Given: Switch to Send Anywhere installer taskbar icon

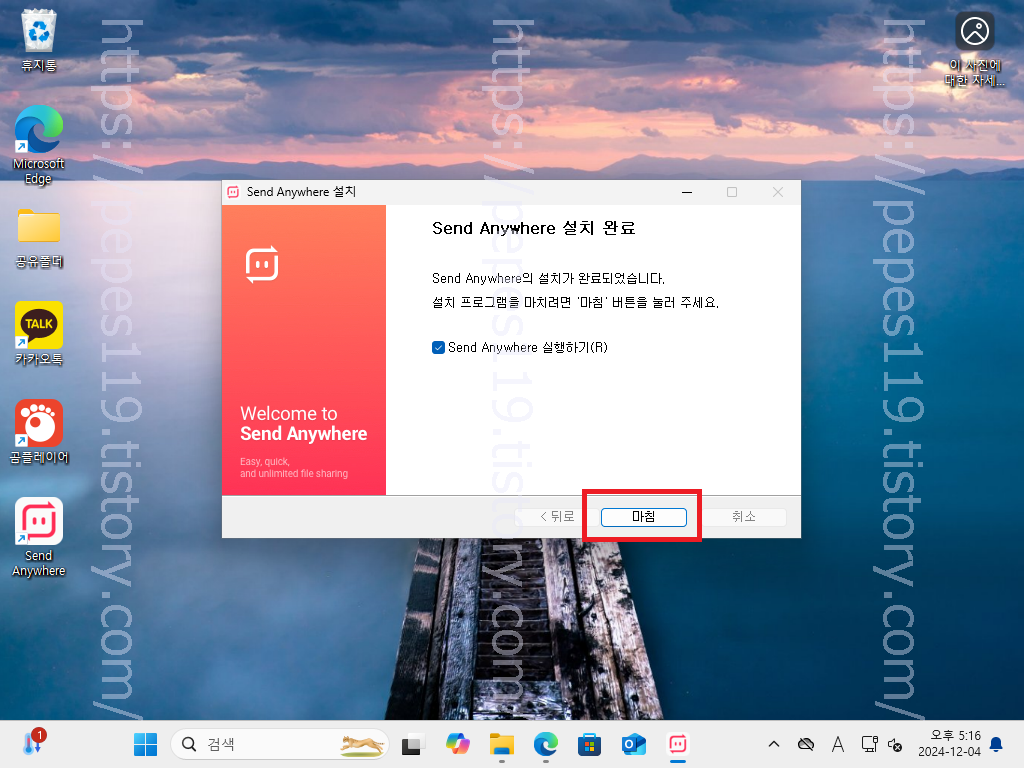Looking at the screenshot, I should click(677, 744).
